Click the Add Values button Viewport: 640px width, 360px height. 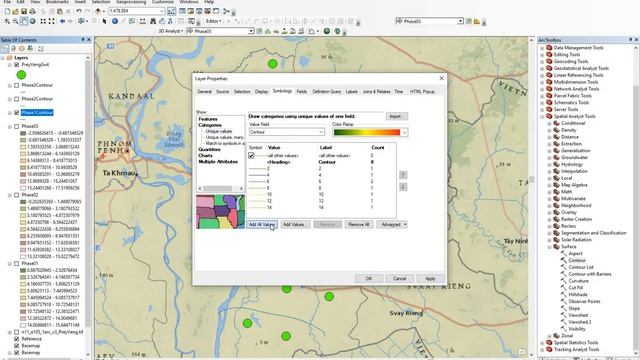click(x=295, y=224)
